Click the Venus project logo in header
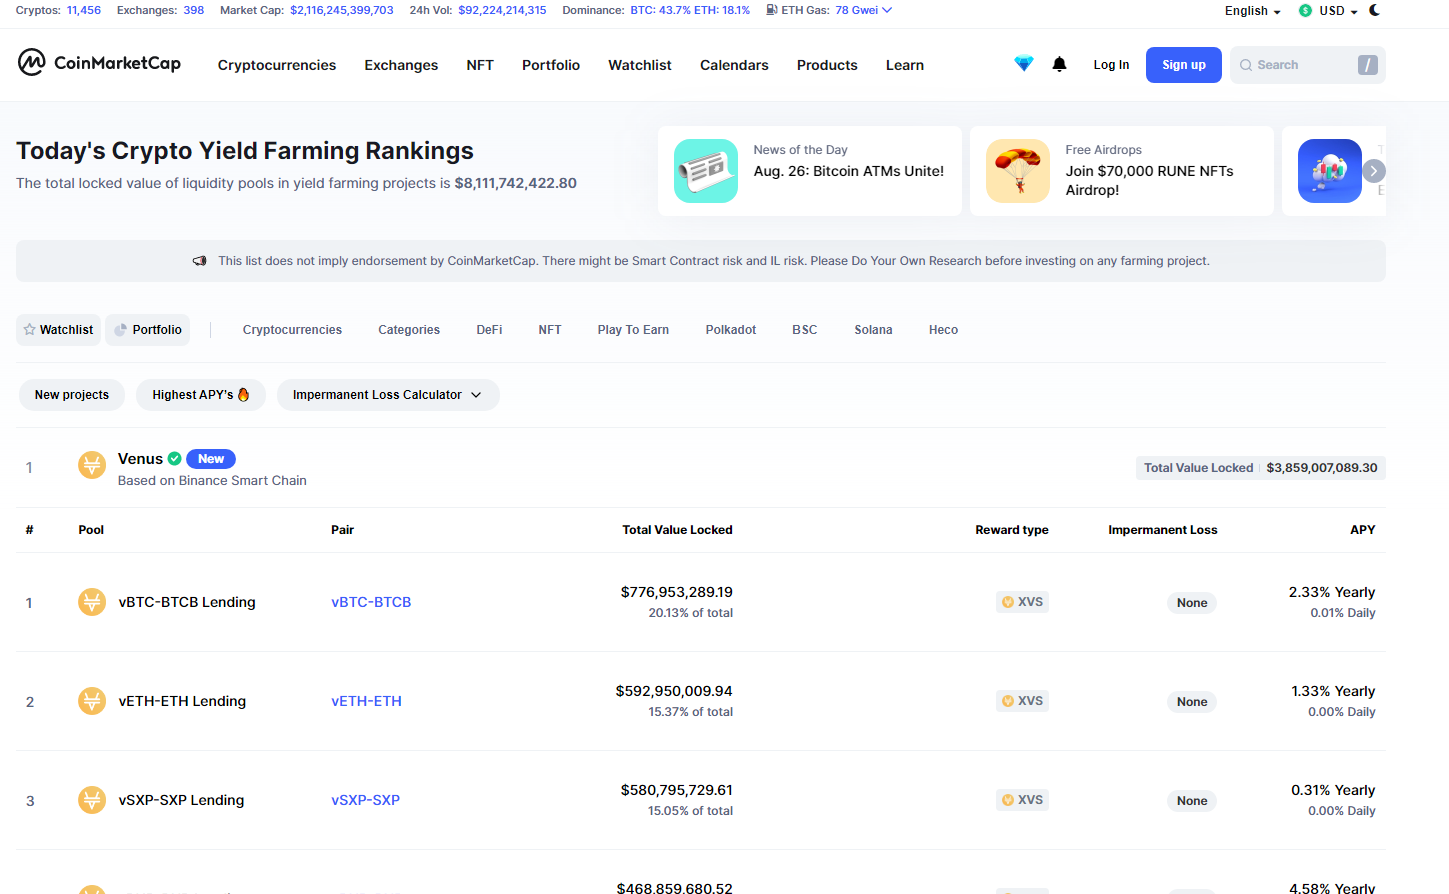Screen dimensions: 1449x894 [92, 465]
